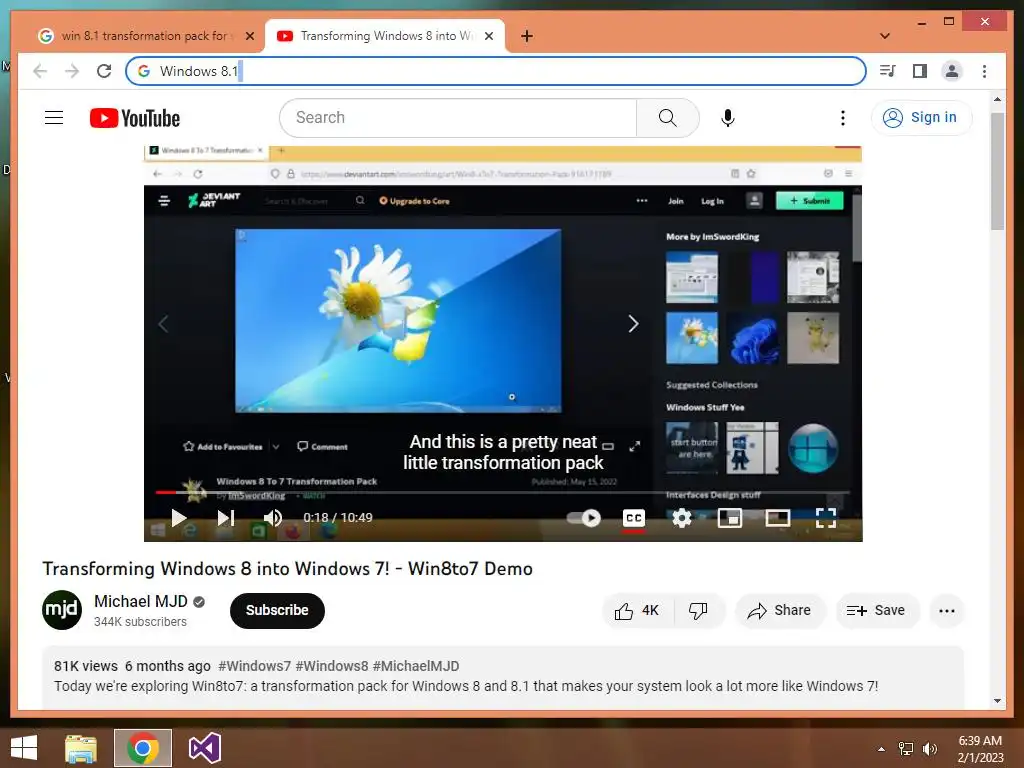Go to the YouTube home logo
The image size is (1024, 768).
coord(135,118)
